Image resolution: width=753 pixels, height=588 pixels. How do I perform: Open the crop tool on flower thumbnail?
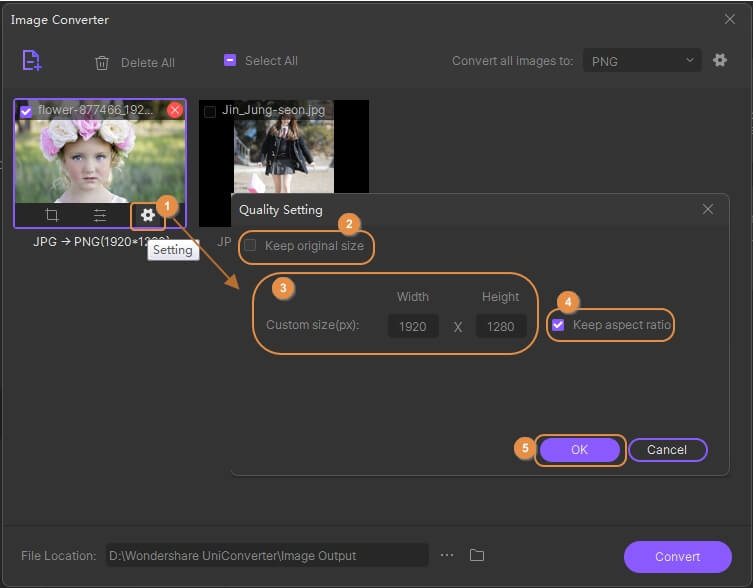[x=51, y=215]
